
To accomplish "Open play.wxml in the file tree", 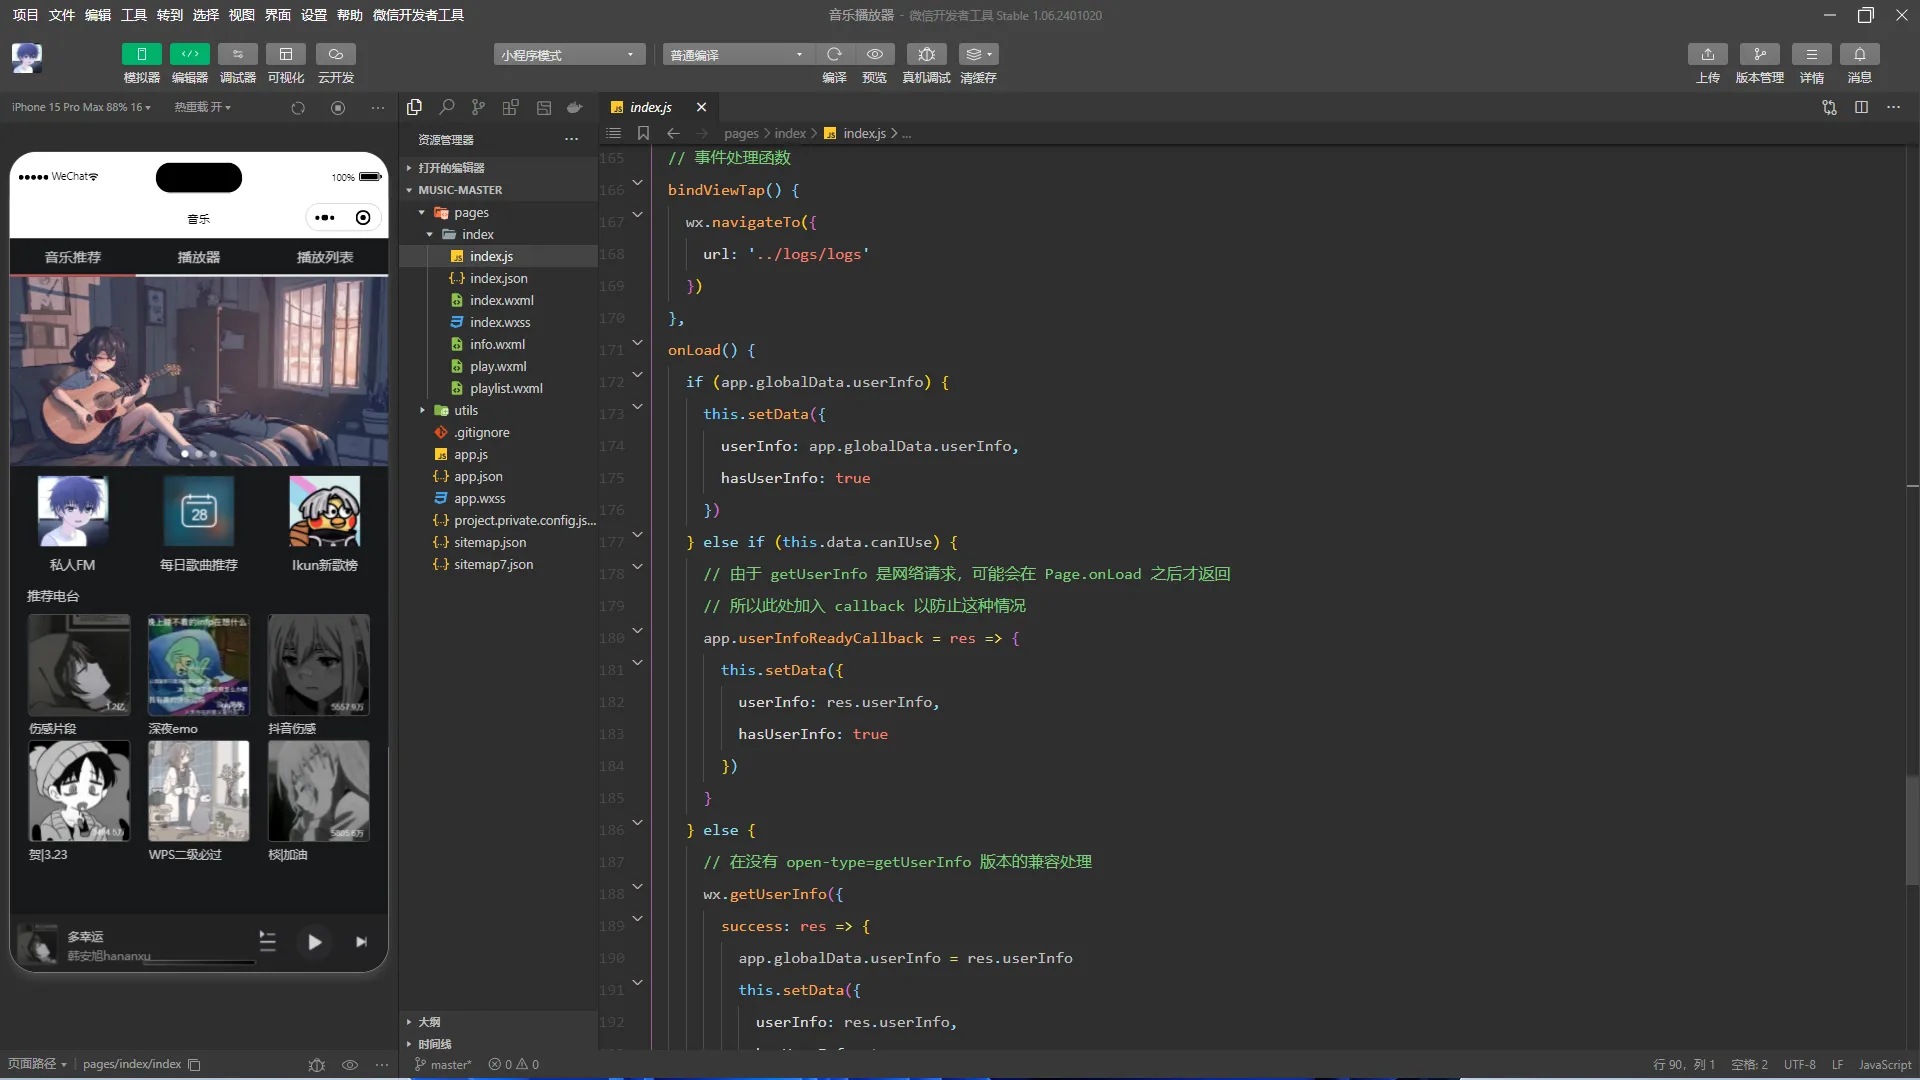I will coord(498,366).
